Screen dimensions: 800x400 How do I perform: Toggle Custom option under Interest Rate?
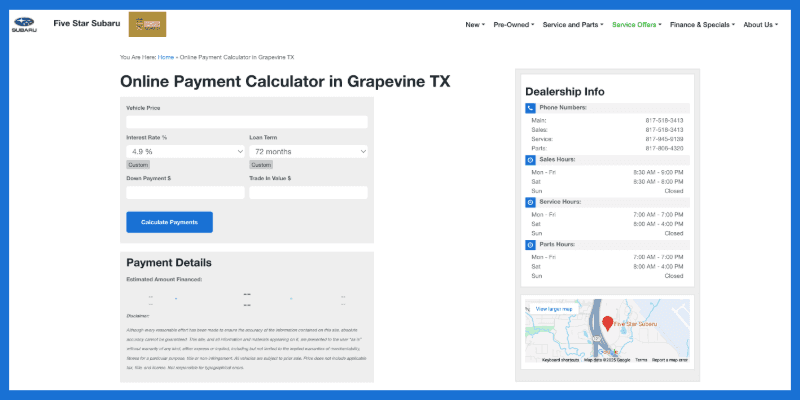[138, 165]
